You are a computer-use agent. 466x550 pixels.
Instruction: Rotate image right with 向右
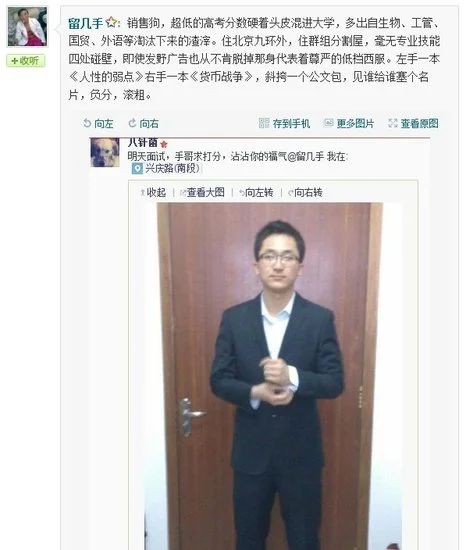144,123
